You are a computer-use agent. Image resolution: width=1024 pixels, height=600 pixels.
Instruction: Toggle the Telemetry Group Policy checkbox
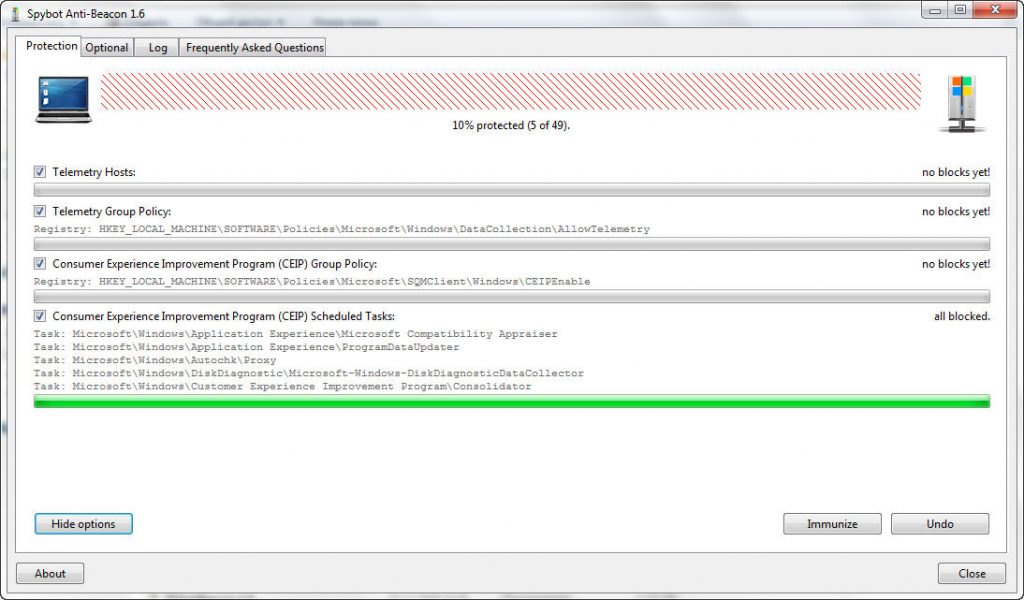click(40, 211)
